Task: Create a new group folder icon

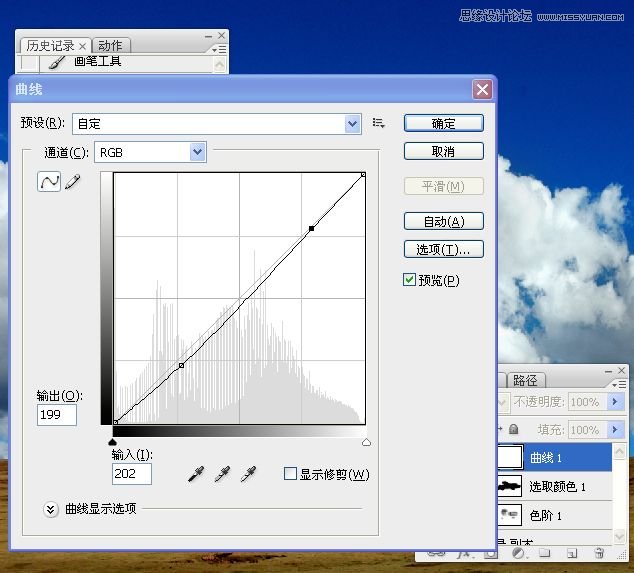Action: (x=544, y=553)
